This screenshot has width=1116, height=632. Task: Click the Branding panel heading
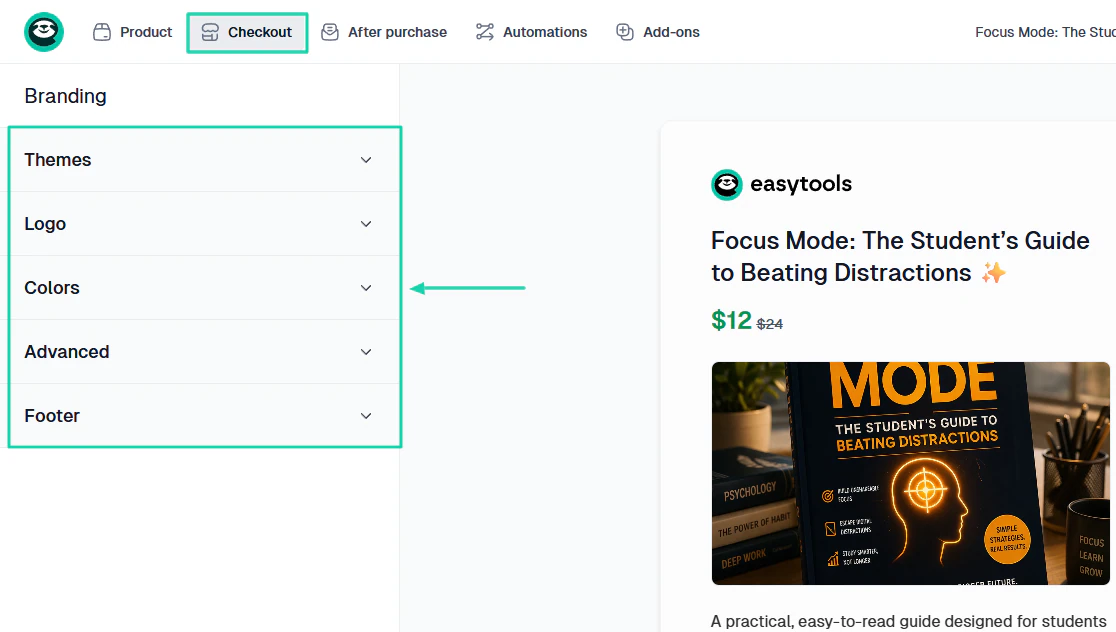pyautogui.click(x=65, y=96)
